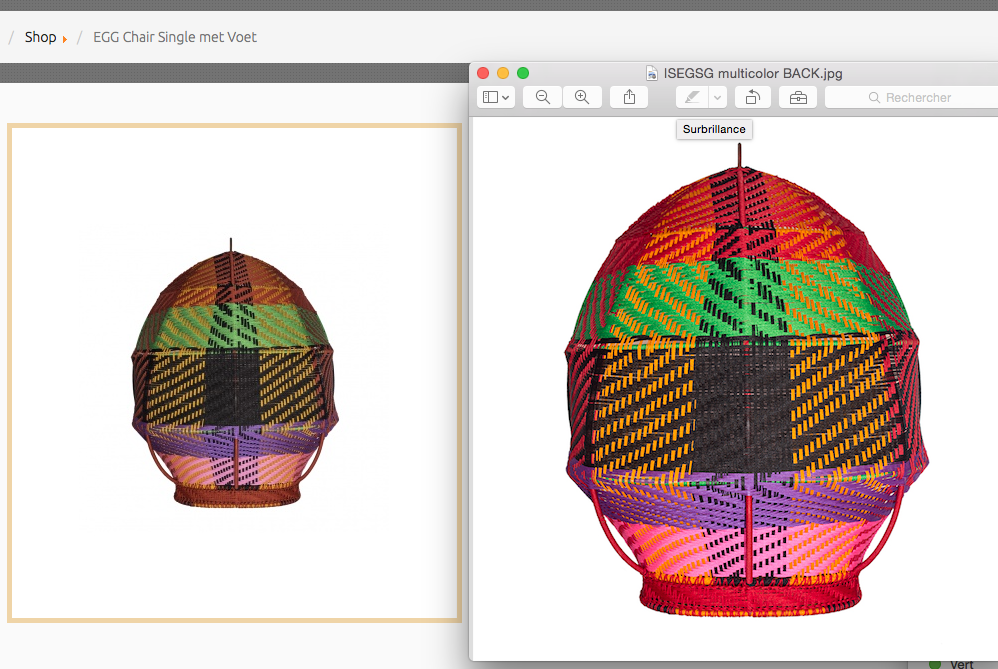Viewport: 998px width, 669px height.
Task: Click the zoom out magnifier in Preview
Action: coord(542,97)
